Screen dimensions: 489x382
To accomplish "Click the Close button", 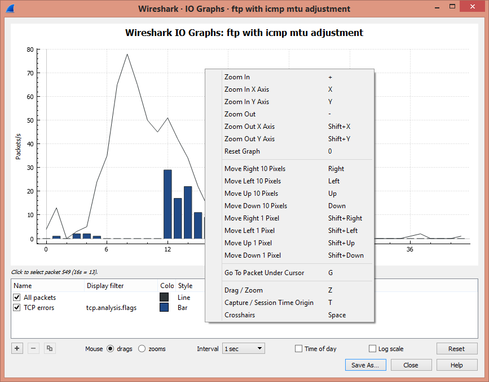I will tap(411, 365).
